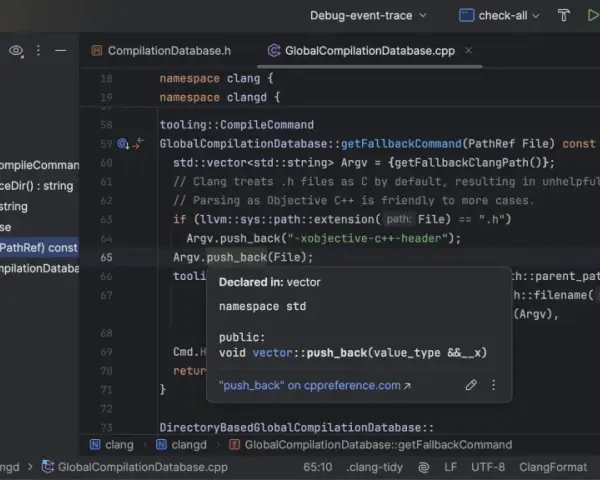Click the pencil edit icon in the popup
Screen dimensions: 600x480
point(471,385)
